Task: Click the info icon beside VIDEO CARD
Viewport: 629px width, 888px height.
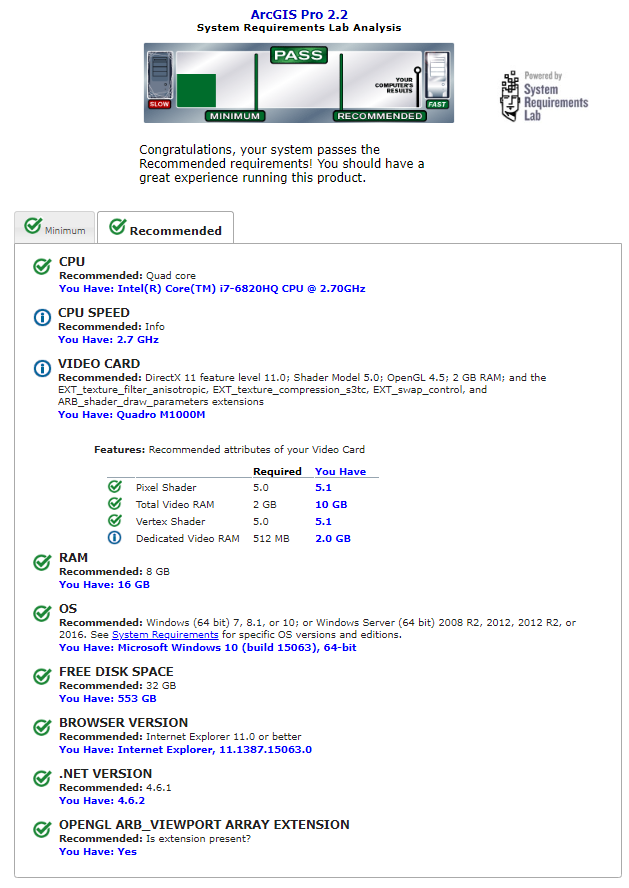Action: click(x=42, y=368)
